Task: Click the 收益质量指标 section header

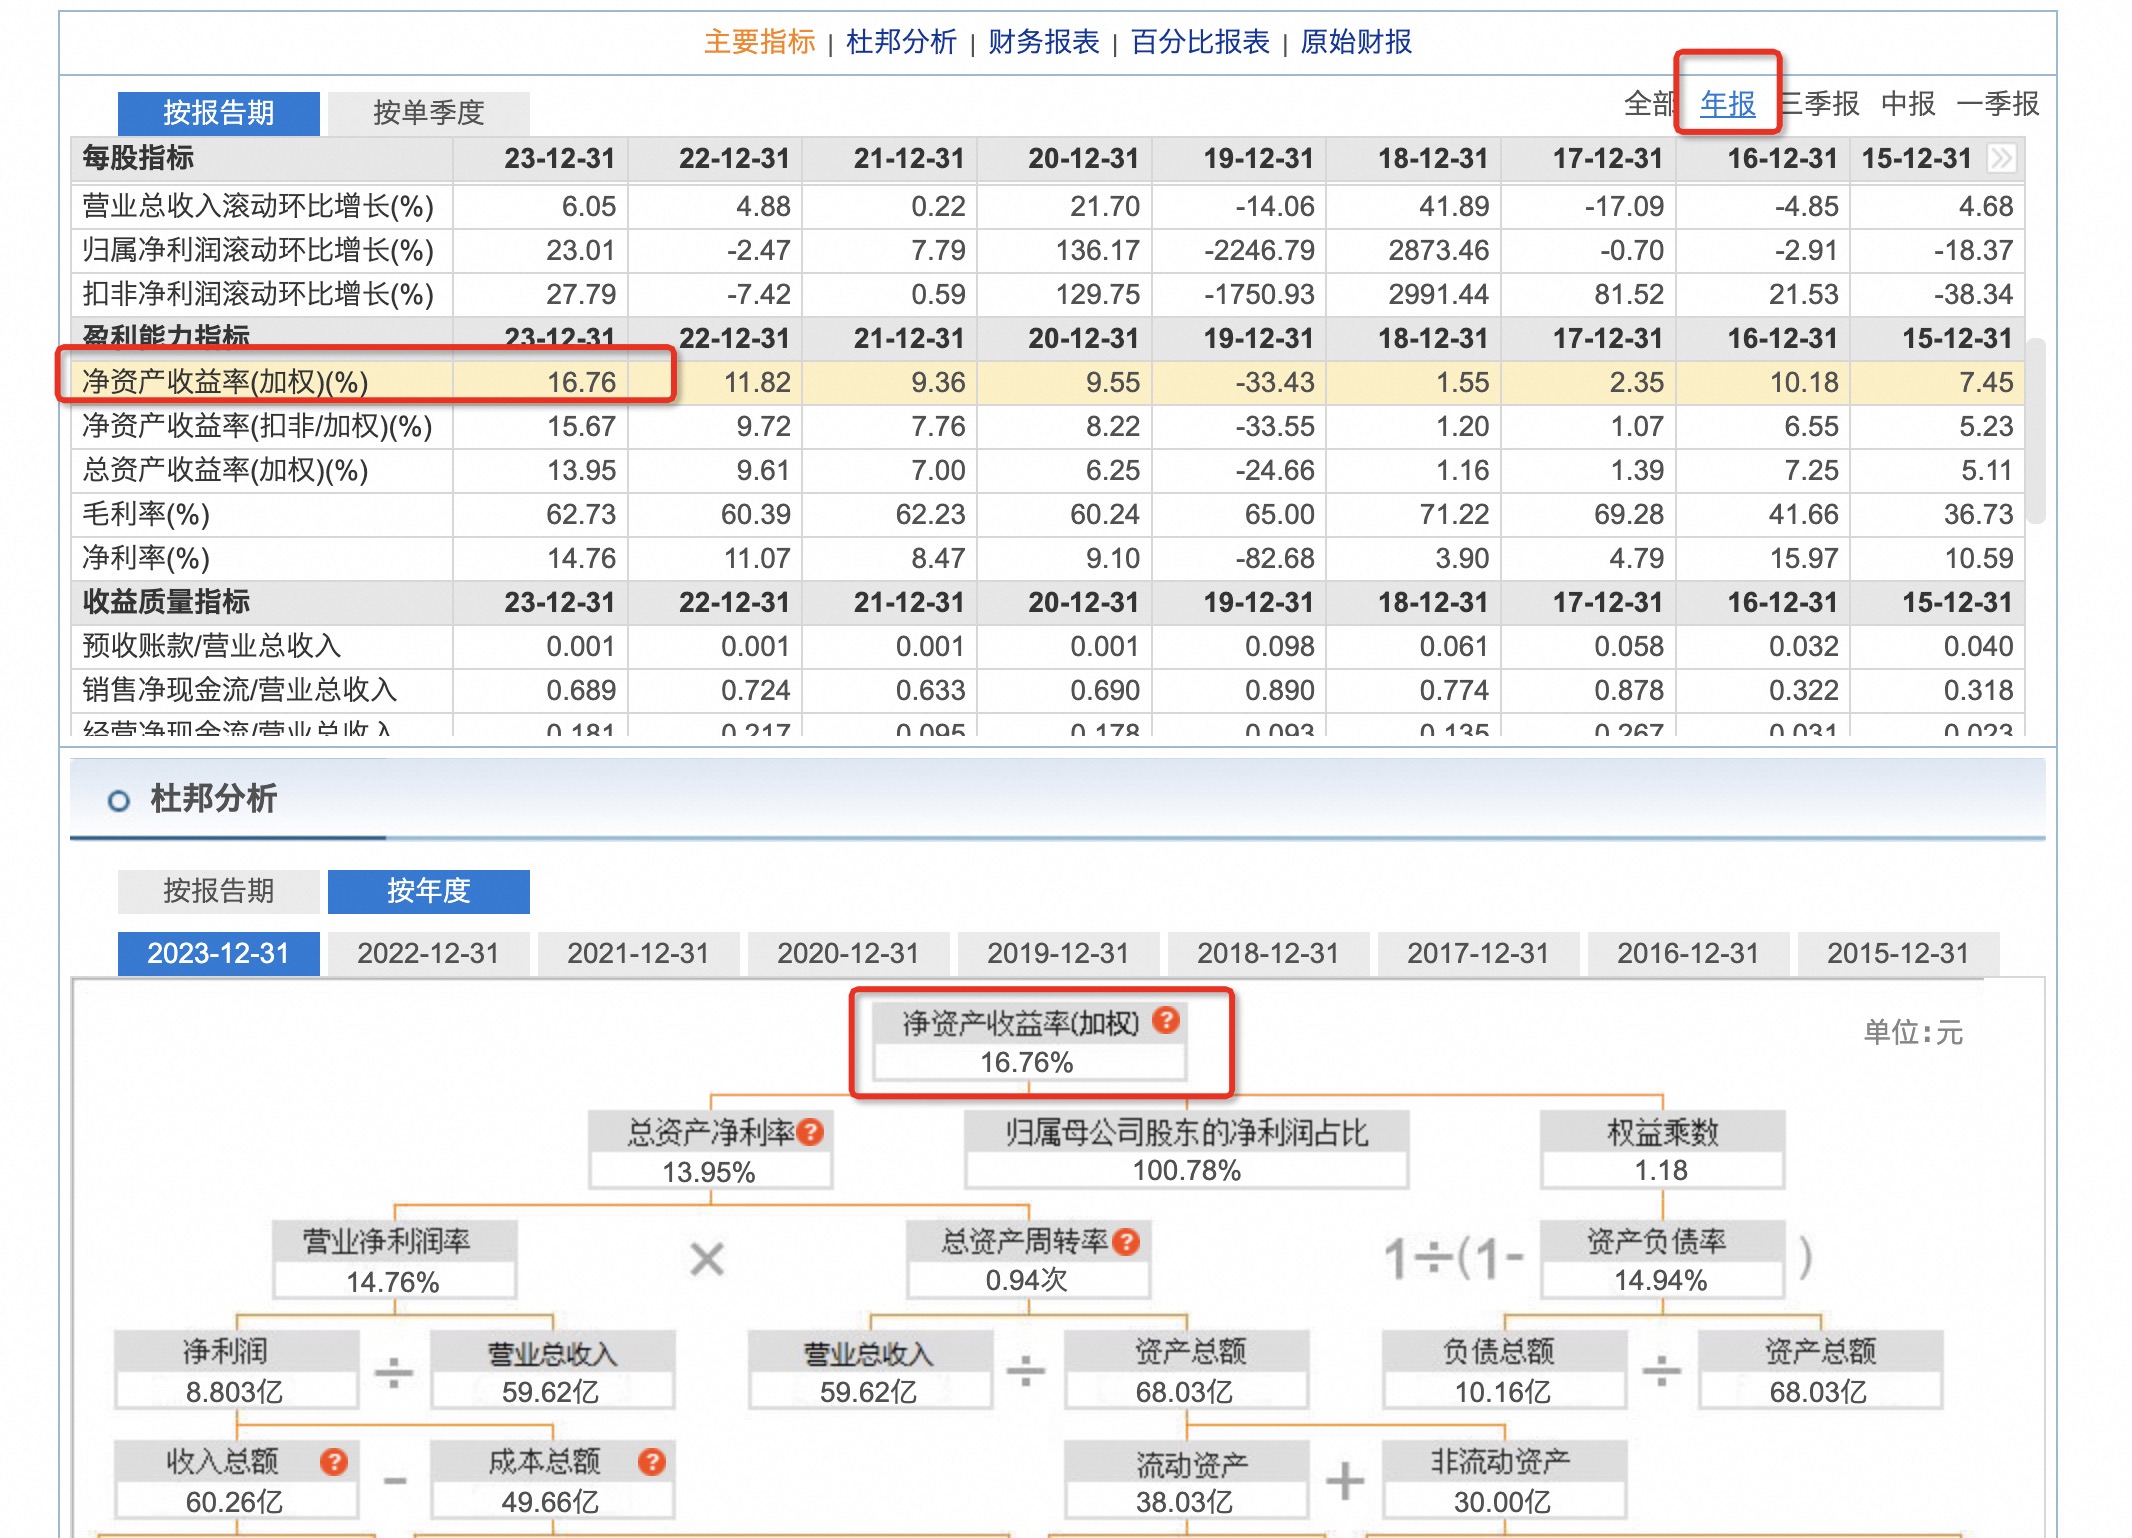Action: pyautogui.click(x=166, y=602)
